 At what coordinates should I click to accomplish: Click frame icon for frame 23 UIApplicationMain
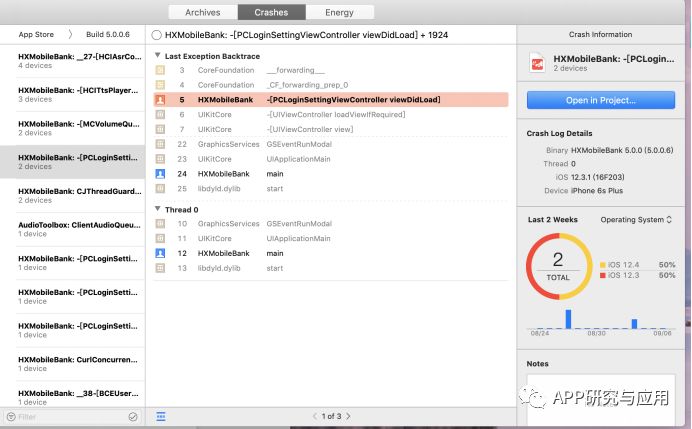click(x=160, y=159)
